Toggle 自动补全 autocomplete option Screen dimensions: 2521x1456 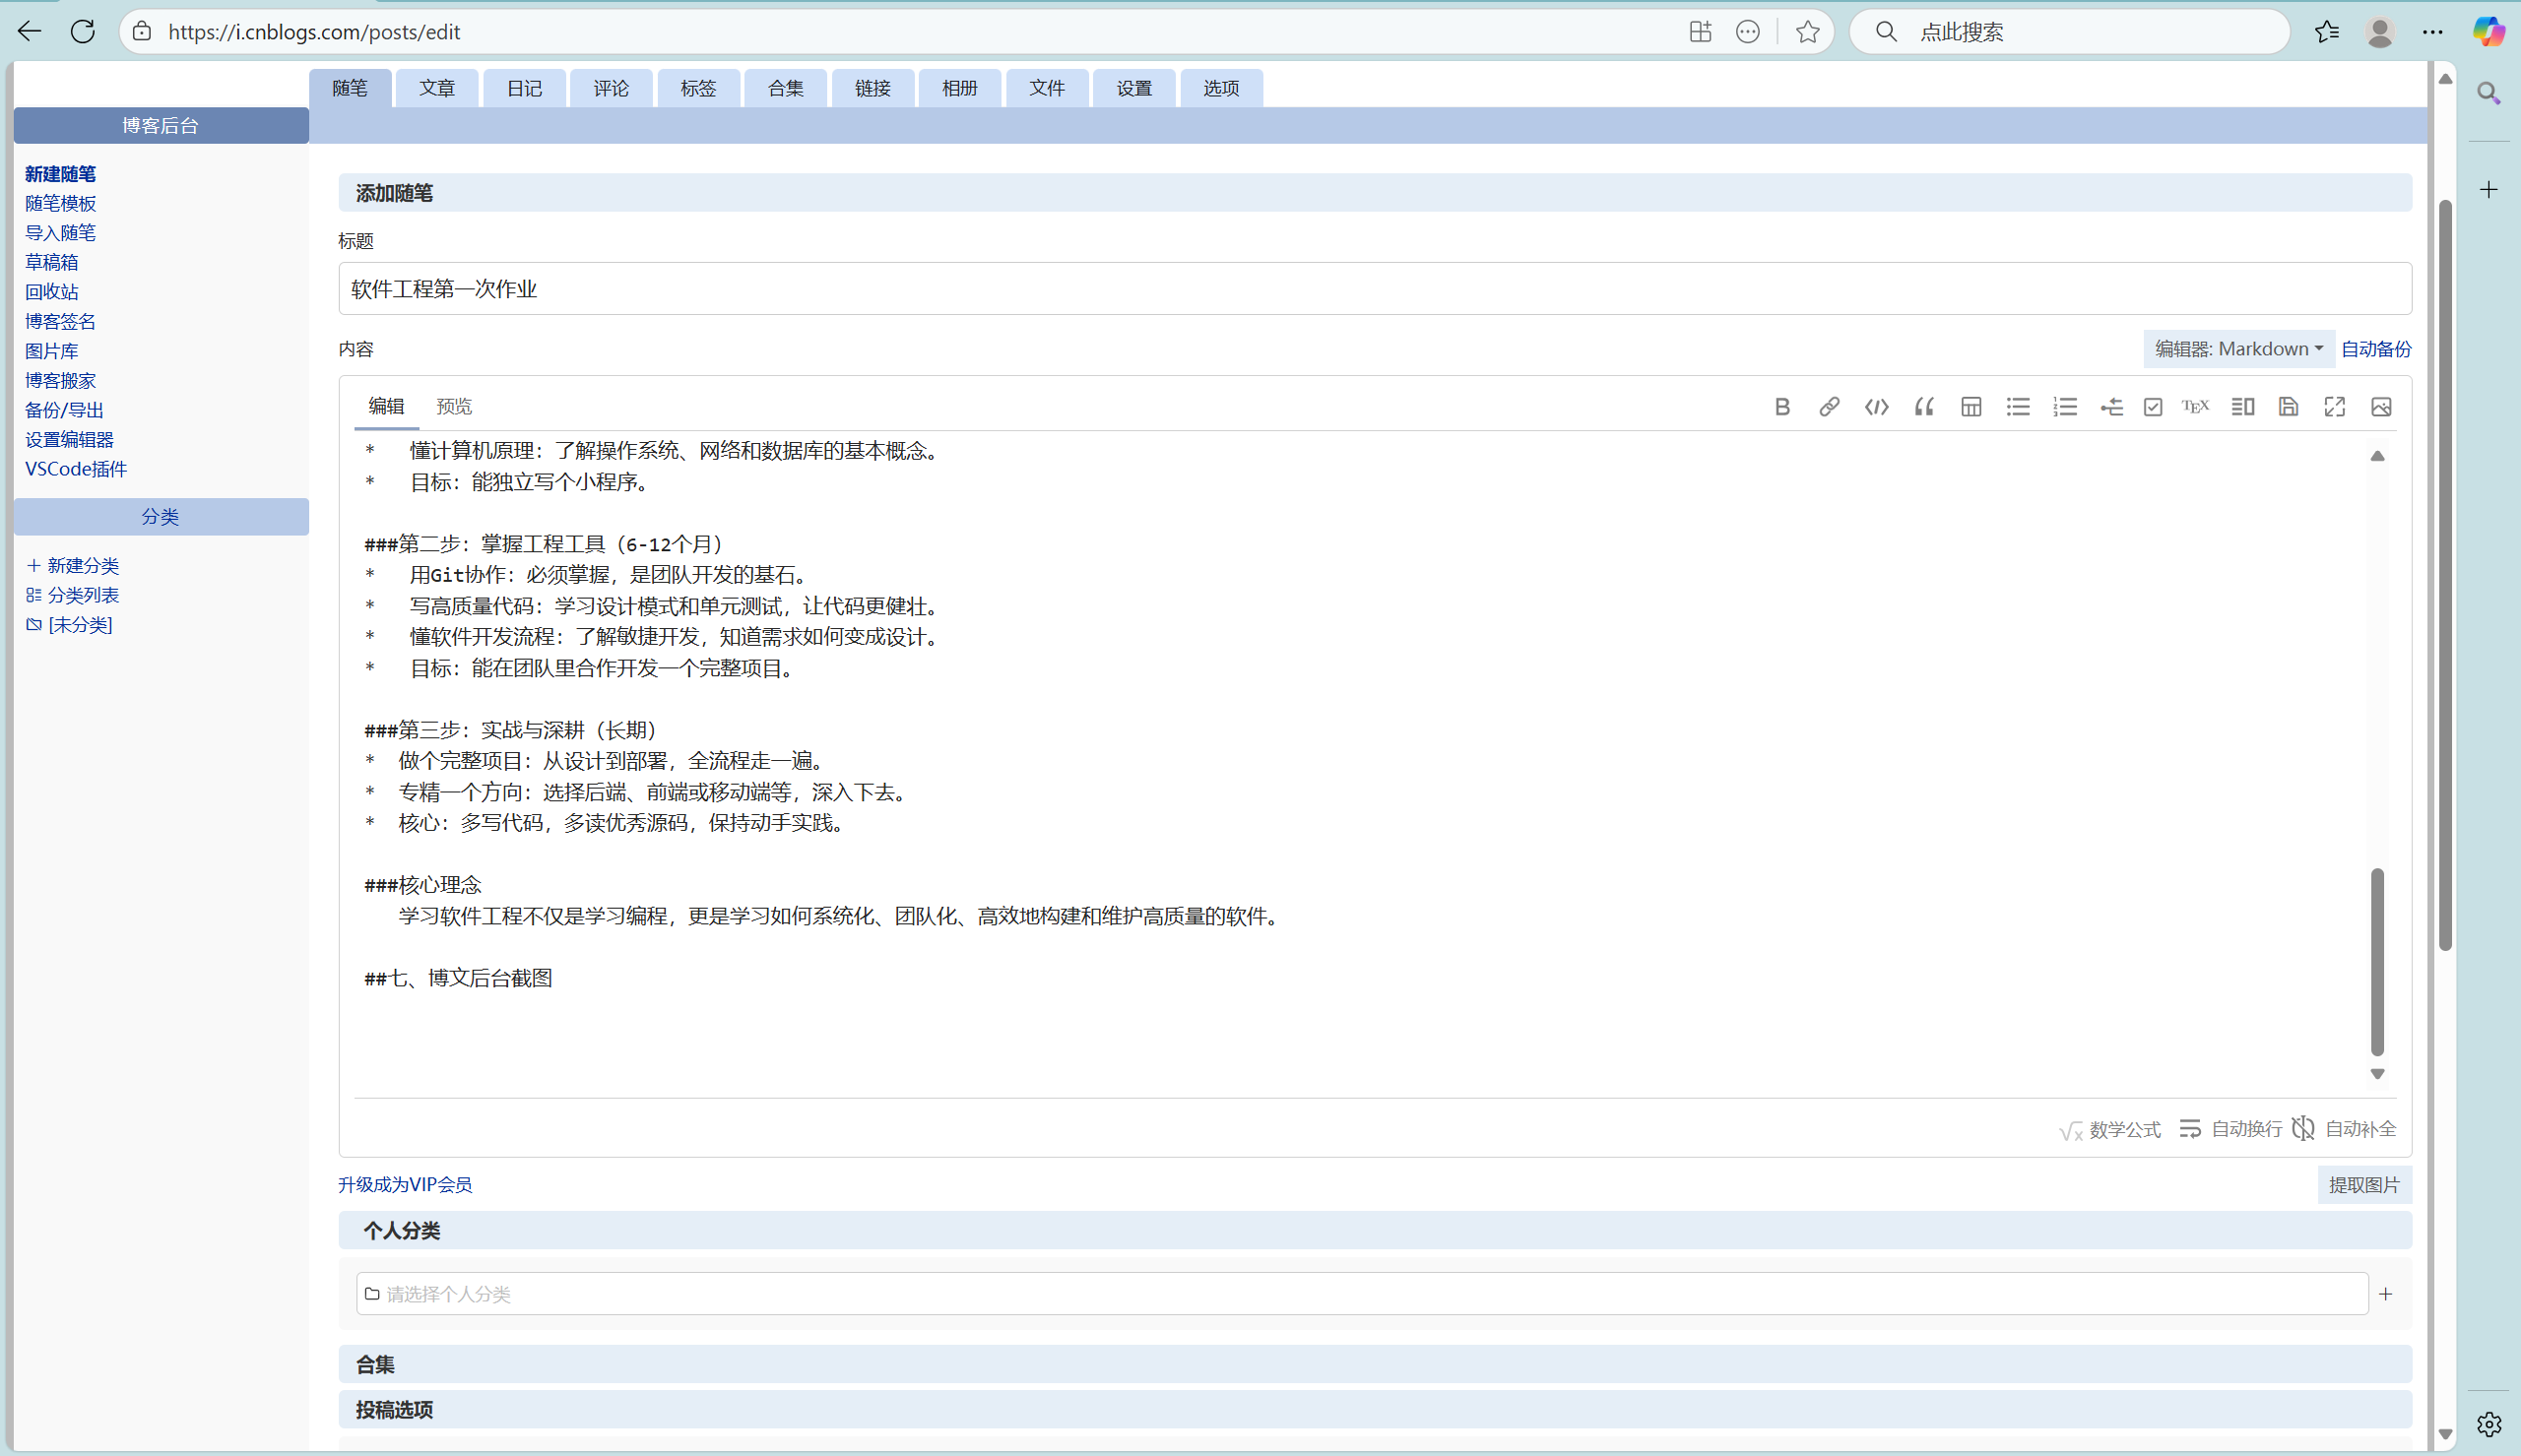pyautogui.click(x=2344, y=1129)
